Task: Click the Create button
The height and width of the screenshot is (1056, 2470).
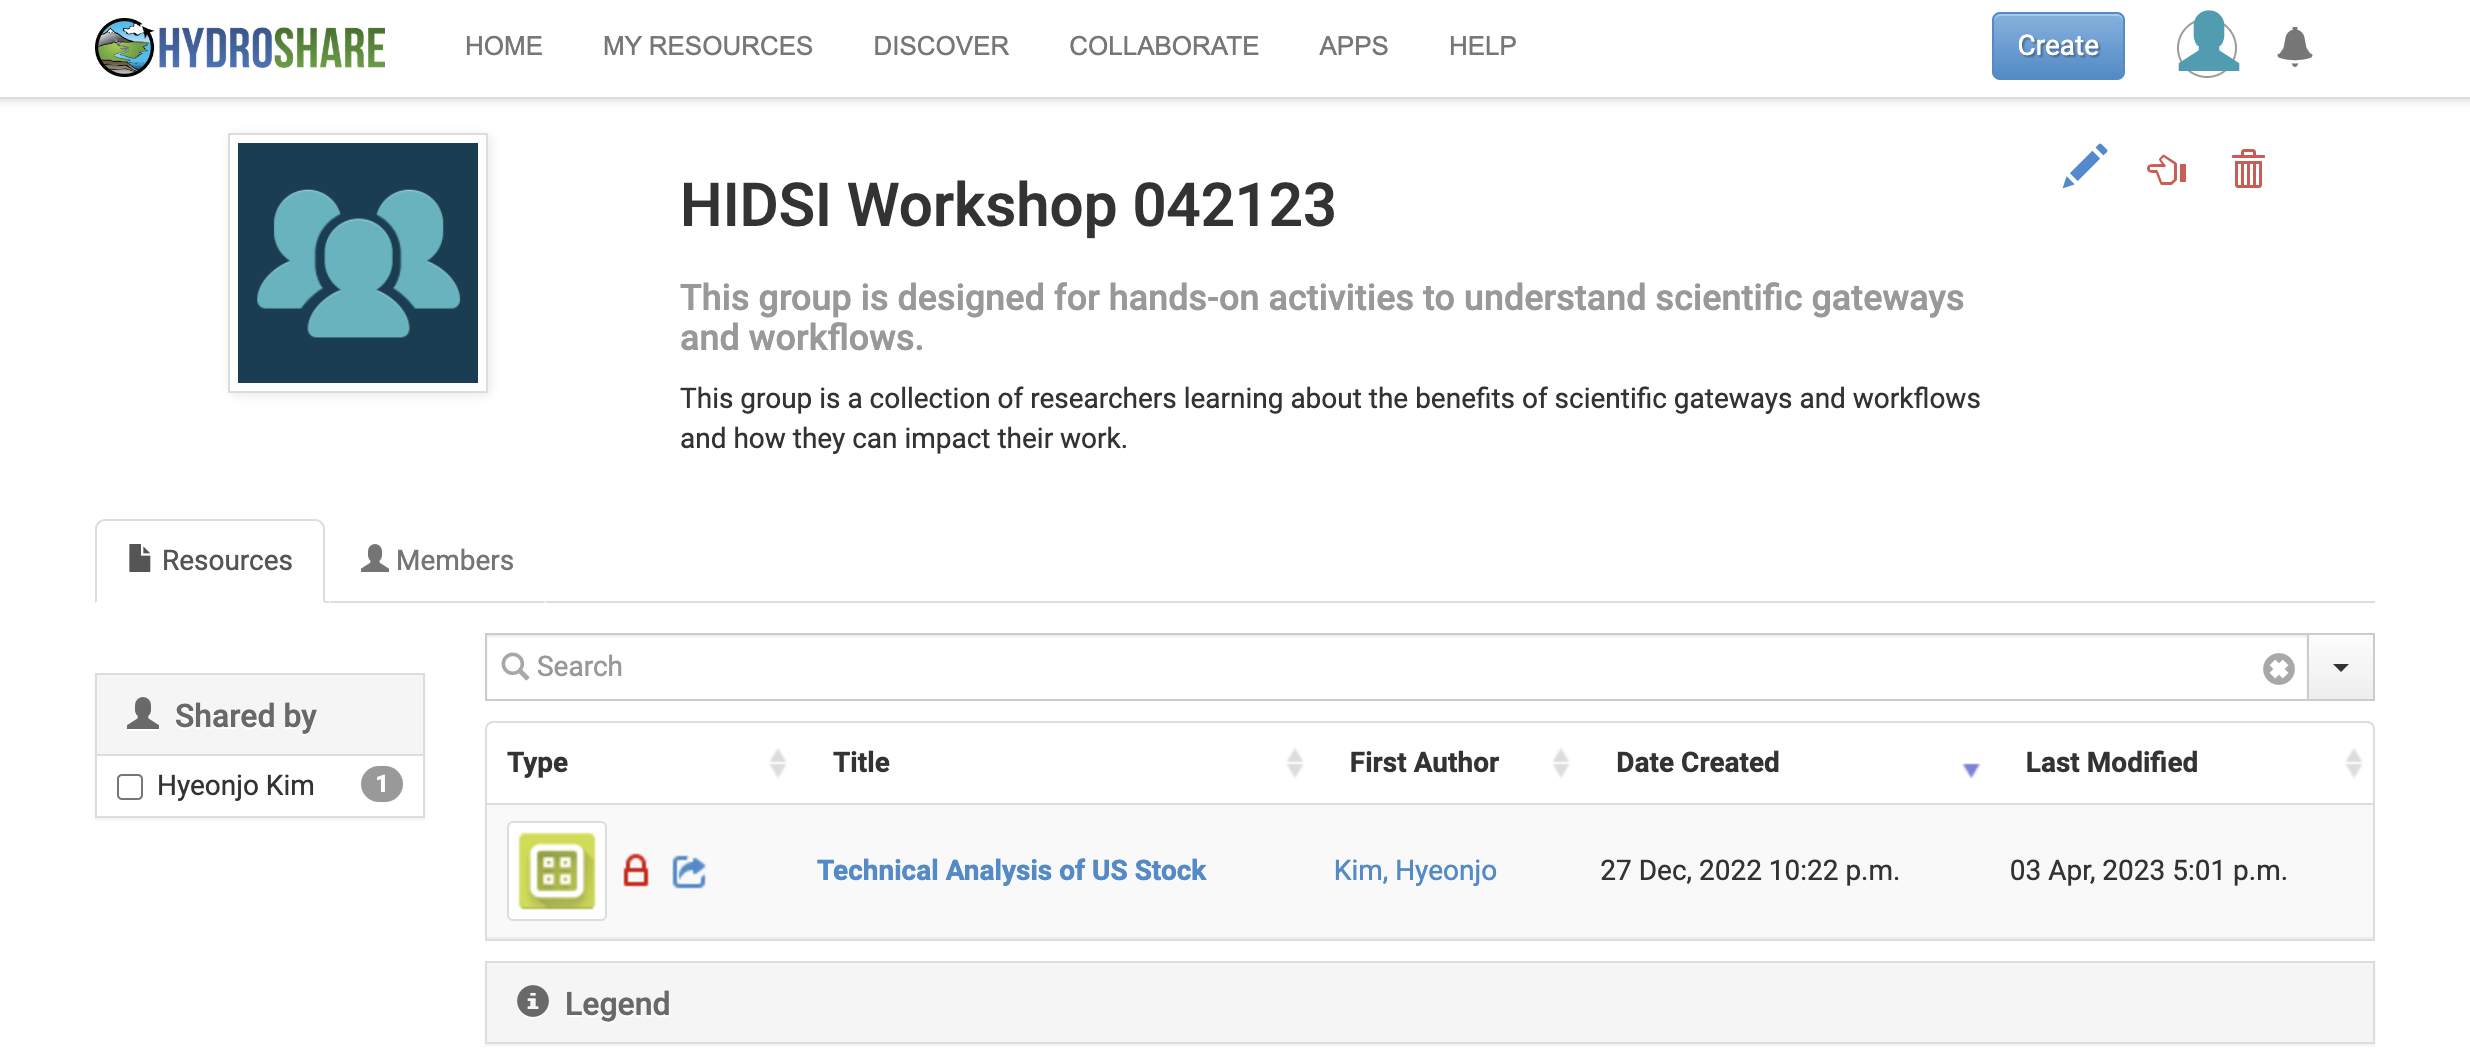Action: pyautogui.click(x=2058, y=46)
